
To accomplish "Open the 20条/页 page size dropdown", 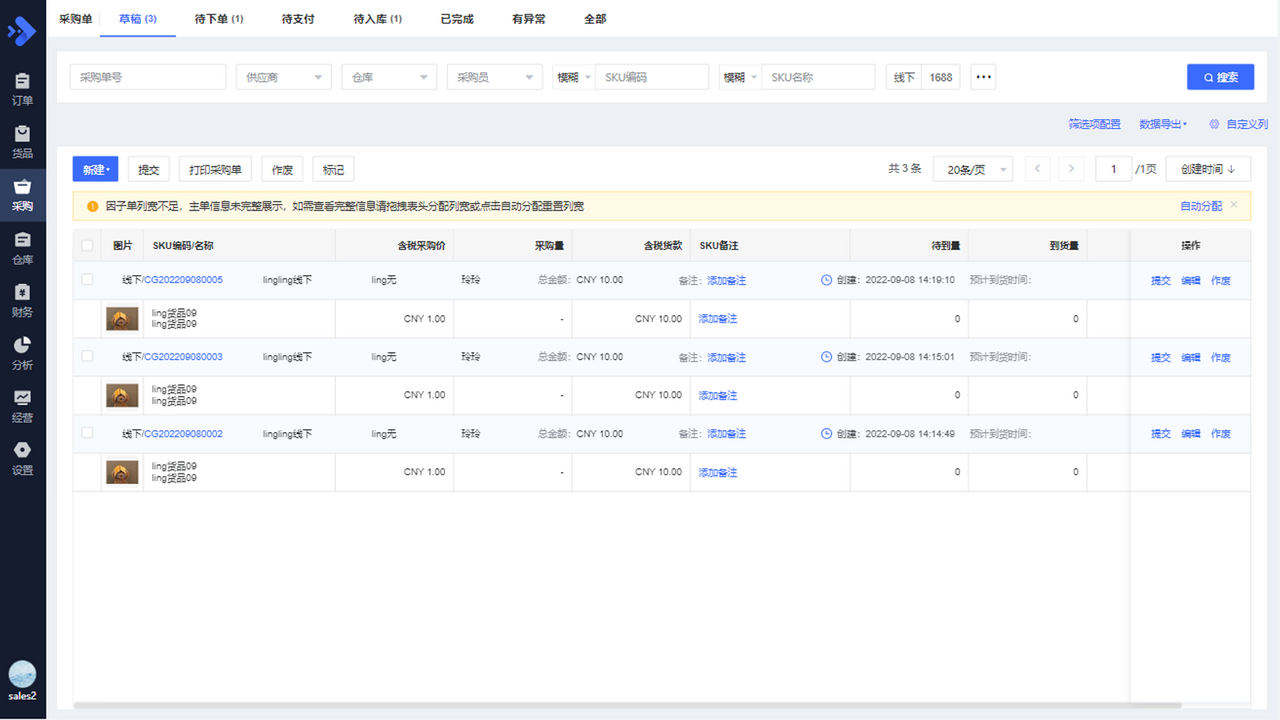I will pyautogui.click(x=973, y=169).
